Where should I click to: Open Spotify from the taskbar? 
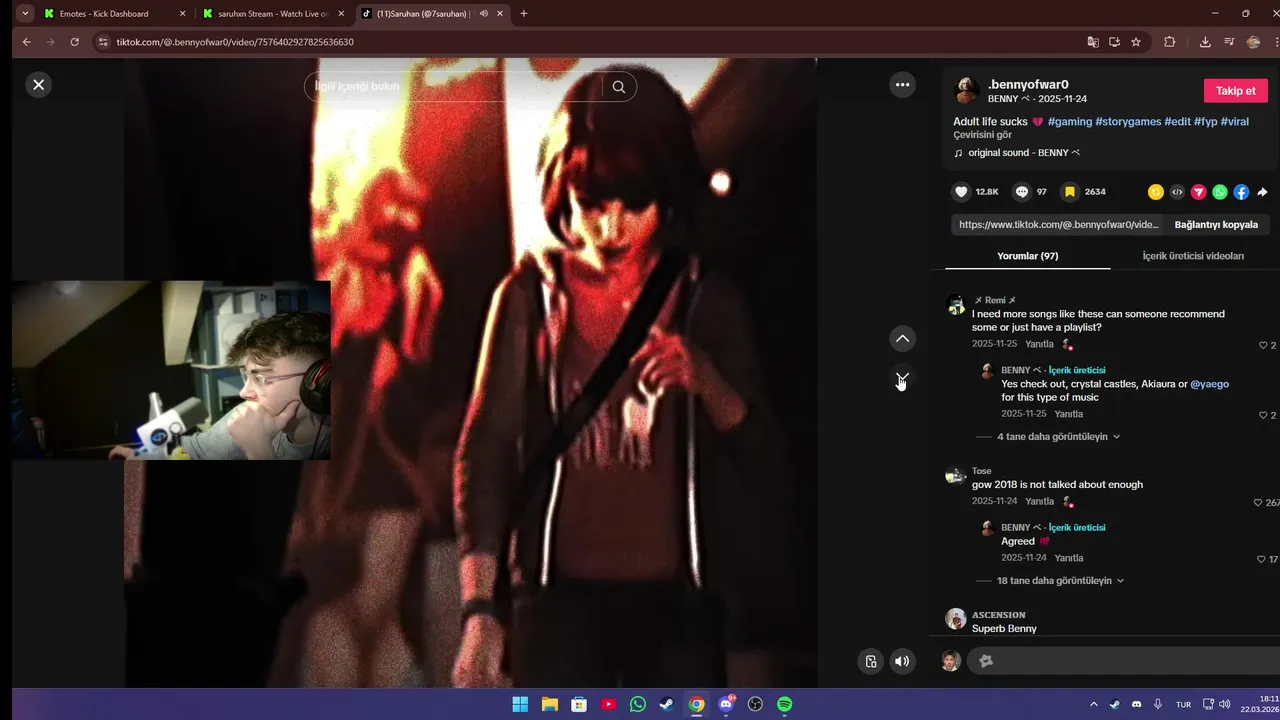tap(785, 704)
